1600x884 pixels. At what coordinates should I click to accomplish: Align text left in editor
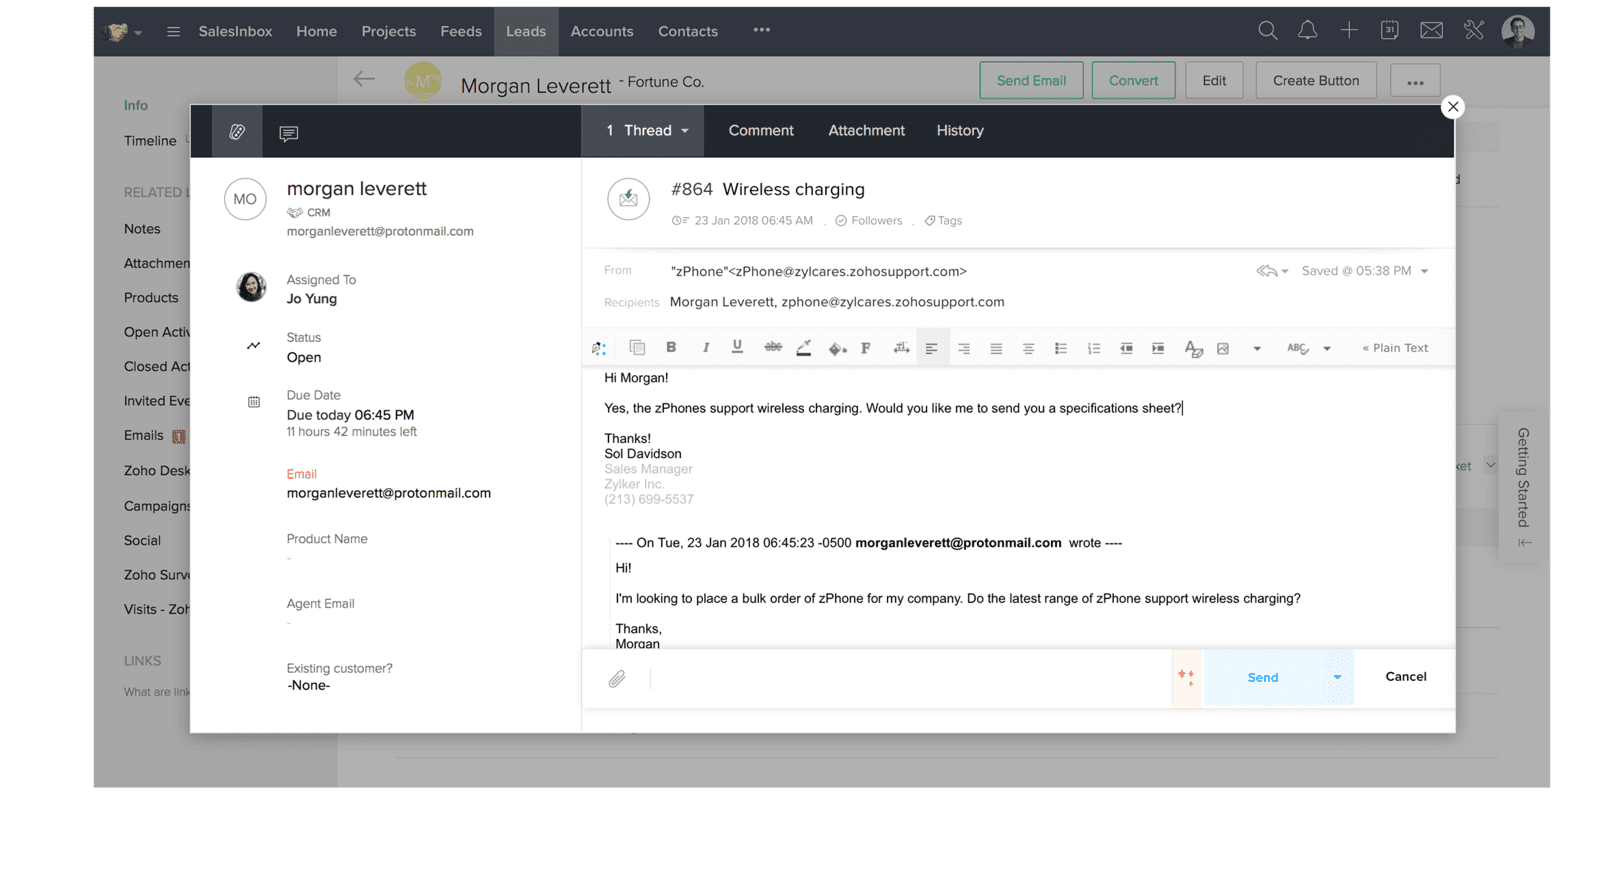pos(931,348)
